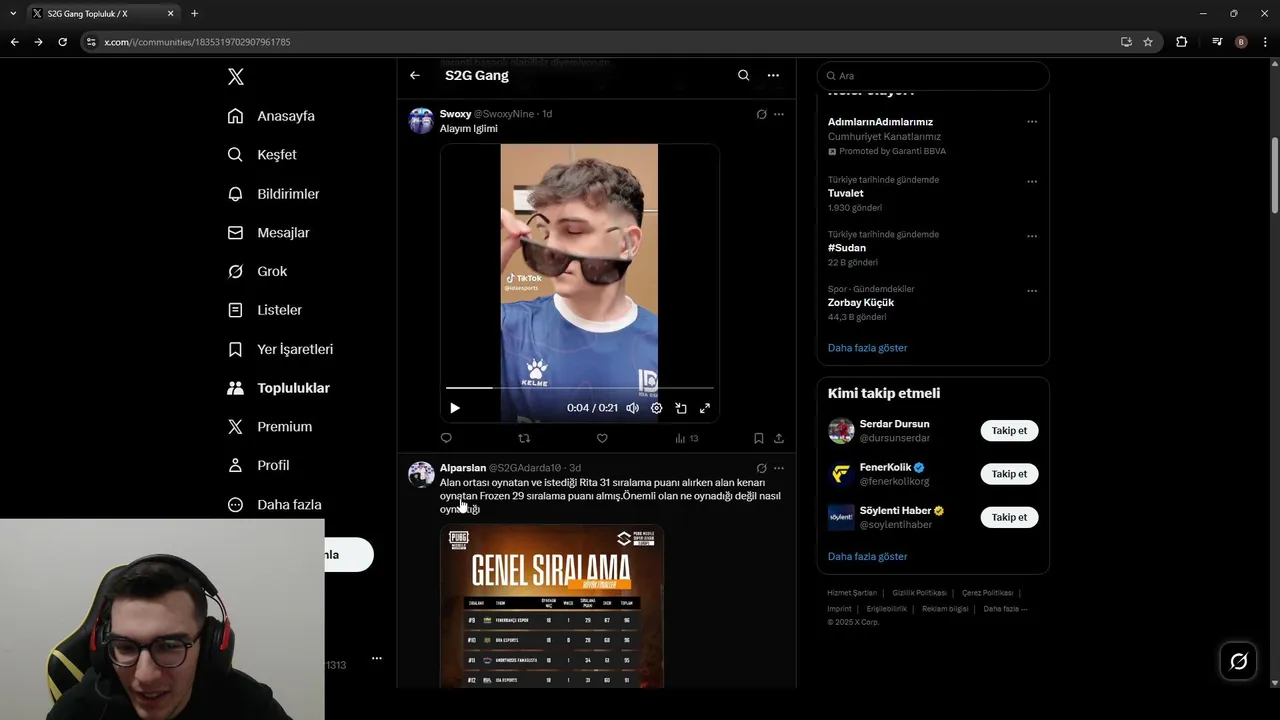This screenshot has width=1280, height=720.
Task: Follow Serdar Dursun with Takip et
Action: tap(1009, 431)
